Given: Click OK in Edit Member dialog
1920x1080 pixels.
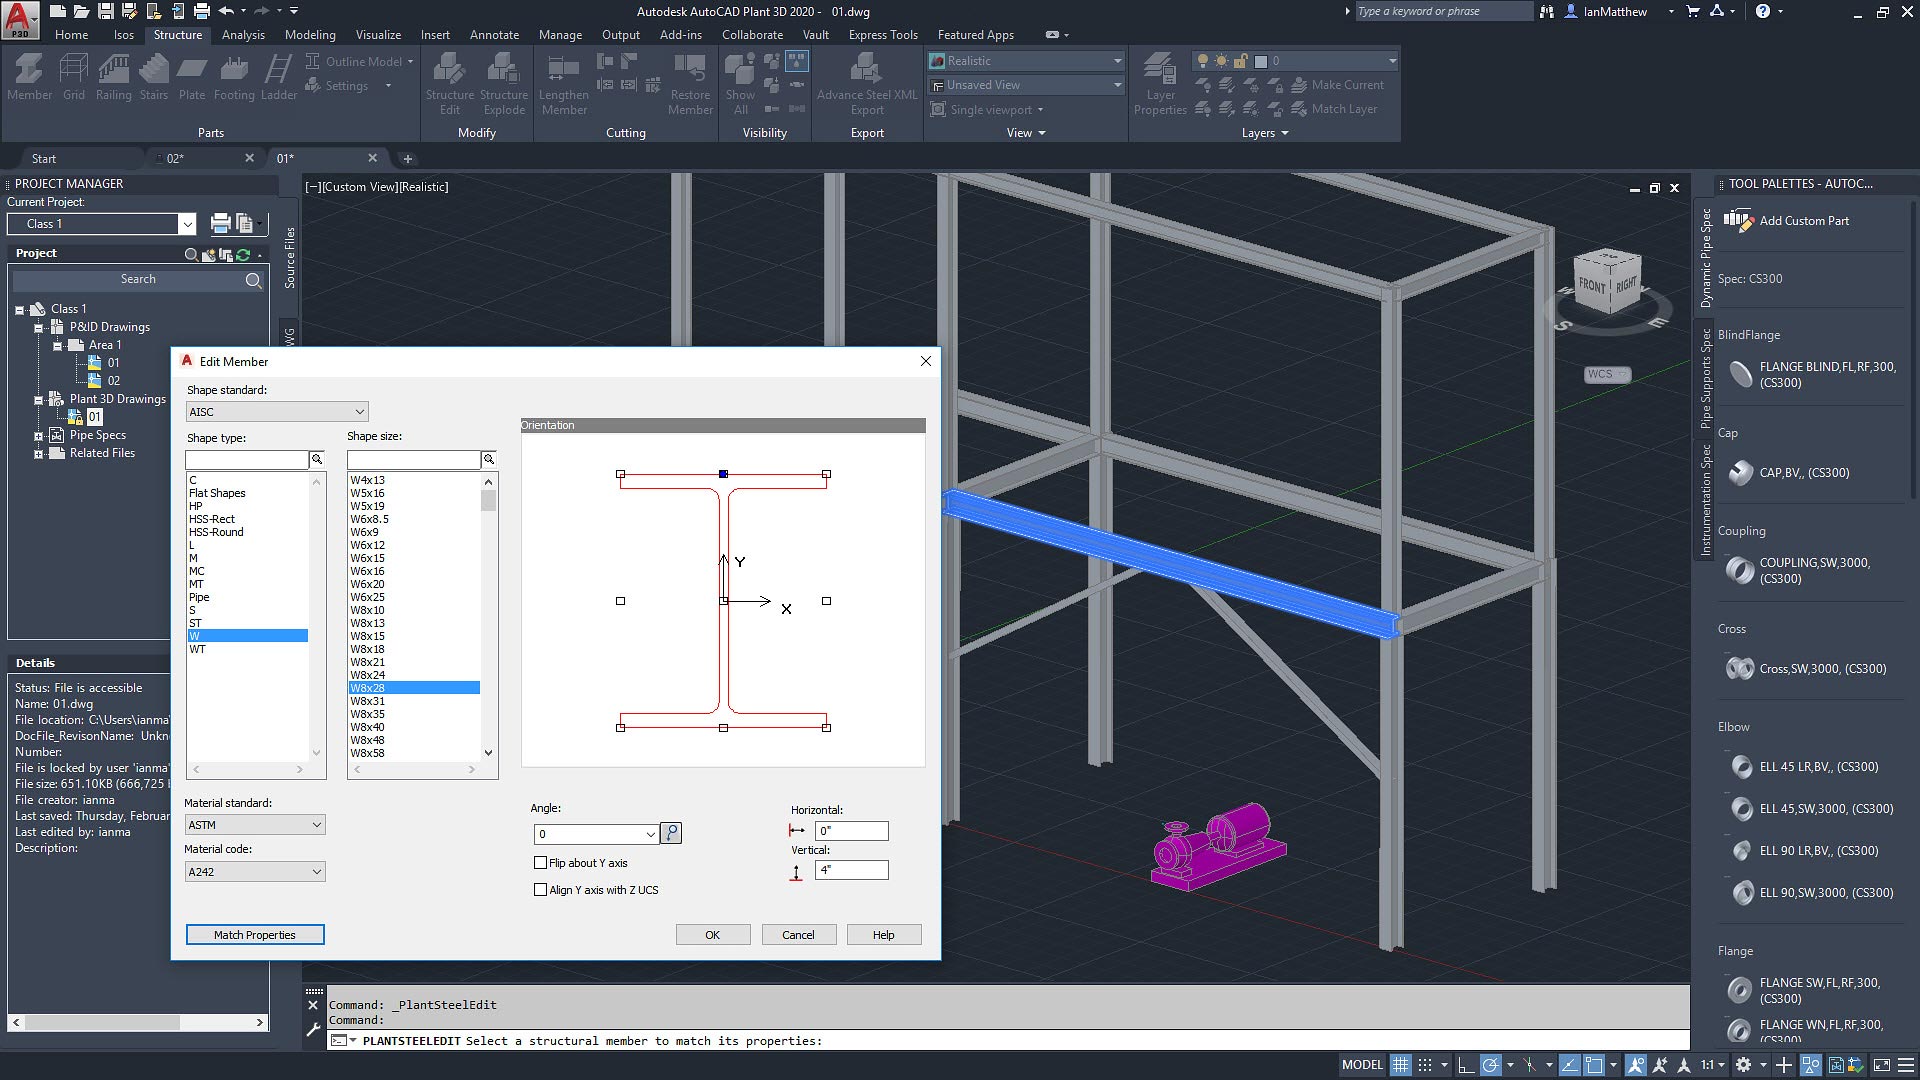Looking at the screenshot, I should [712, 935].
